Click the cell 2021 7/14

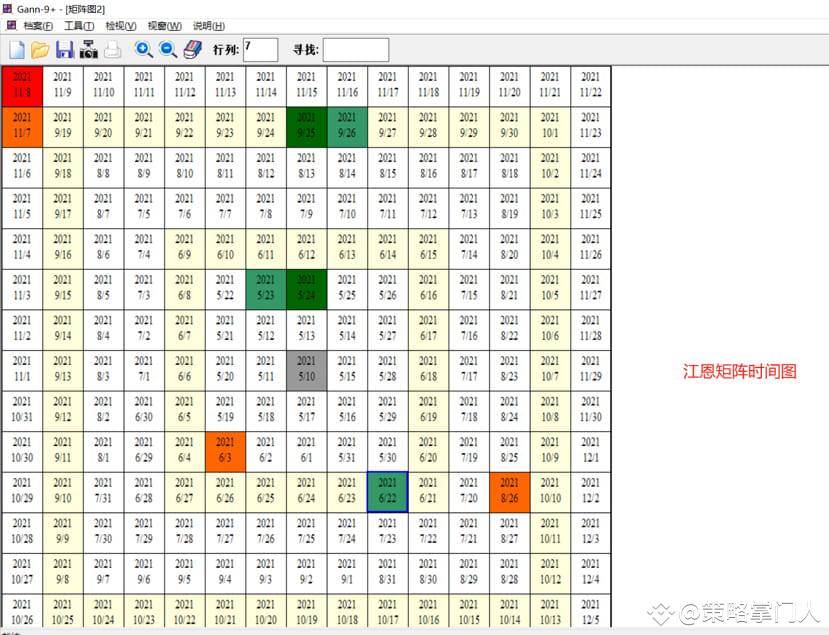coord(469,249)
